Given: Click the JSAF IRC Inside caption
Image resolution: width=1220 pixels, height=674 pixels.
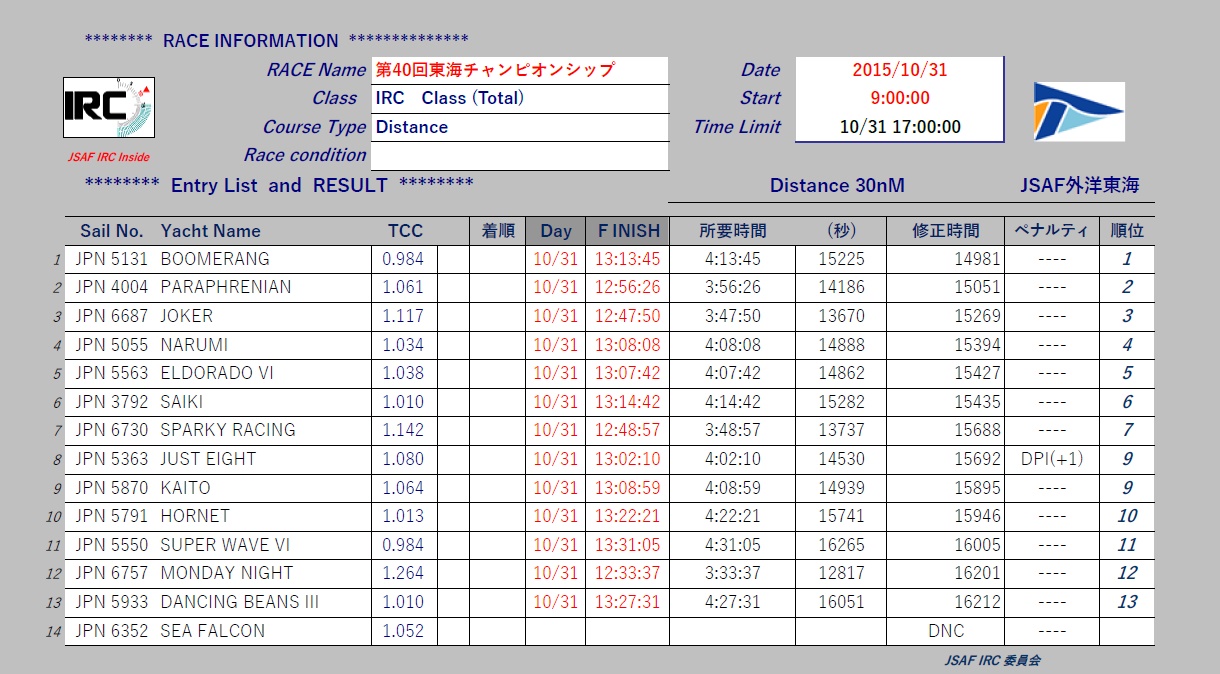Looking at the screenshot, I should [109, 157].
